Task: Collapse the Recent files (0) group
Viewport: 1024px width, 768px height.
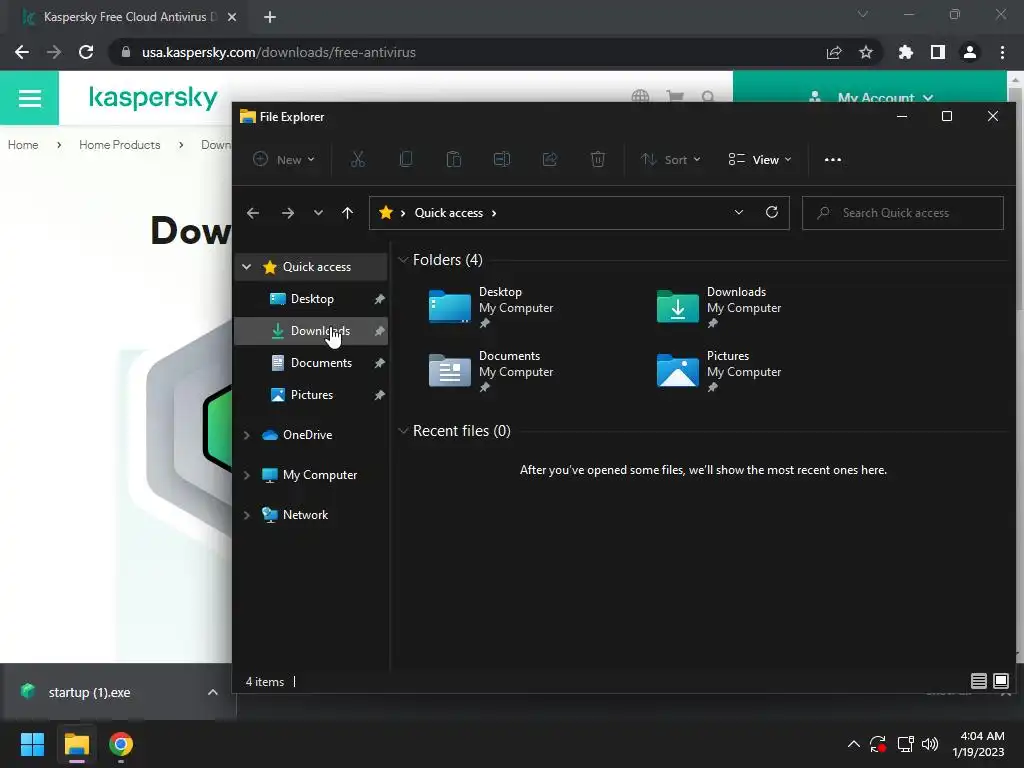Action: tap(403, 430)
